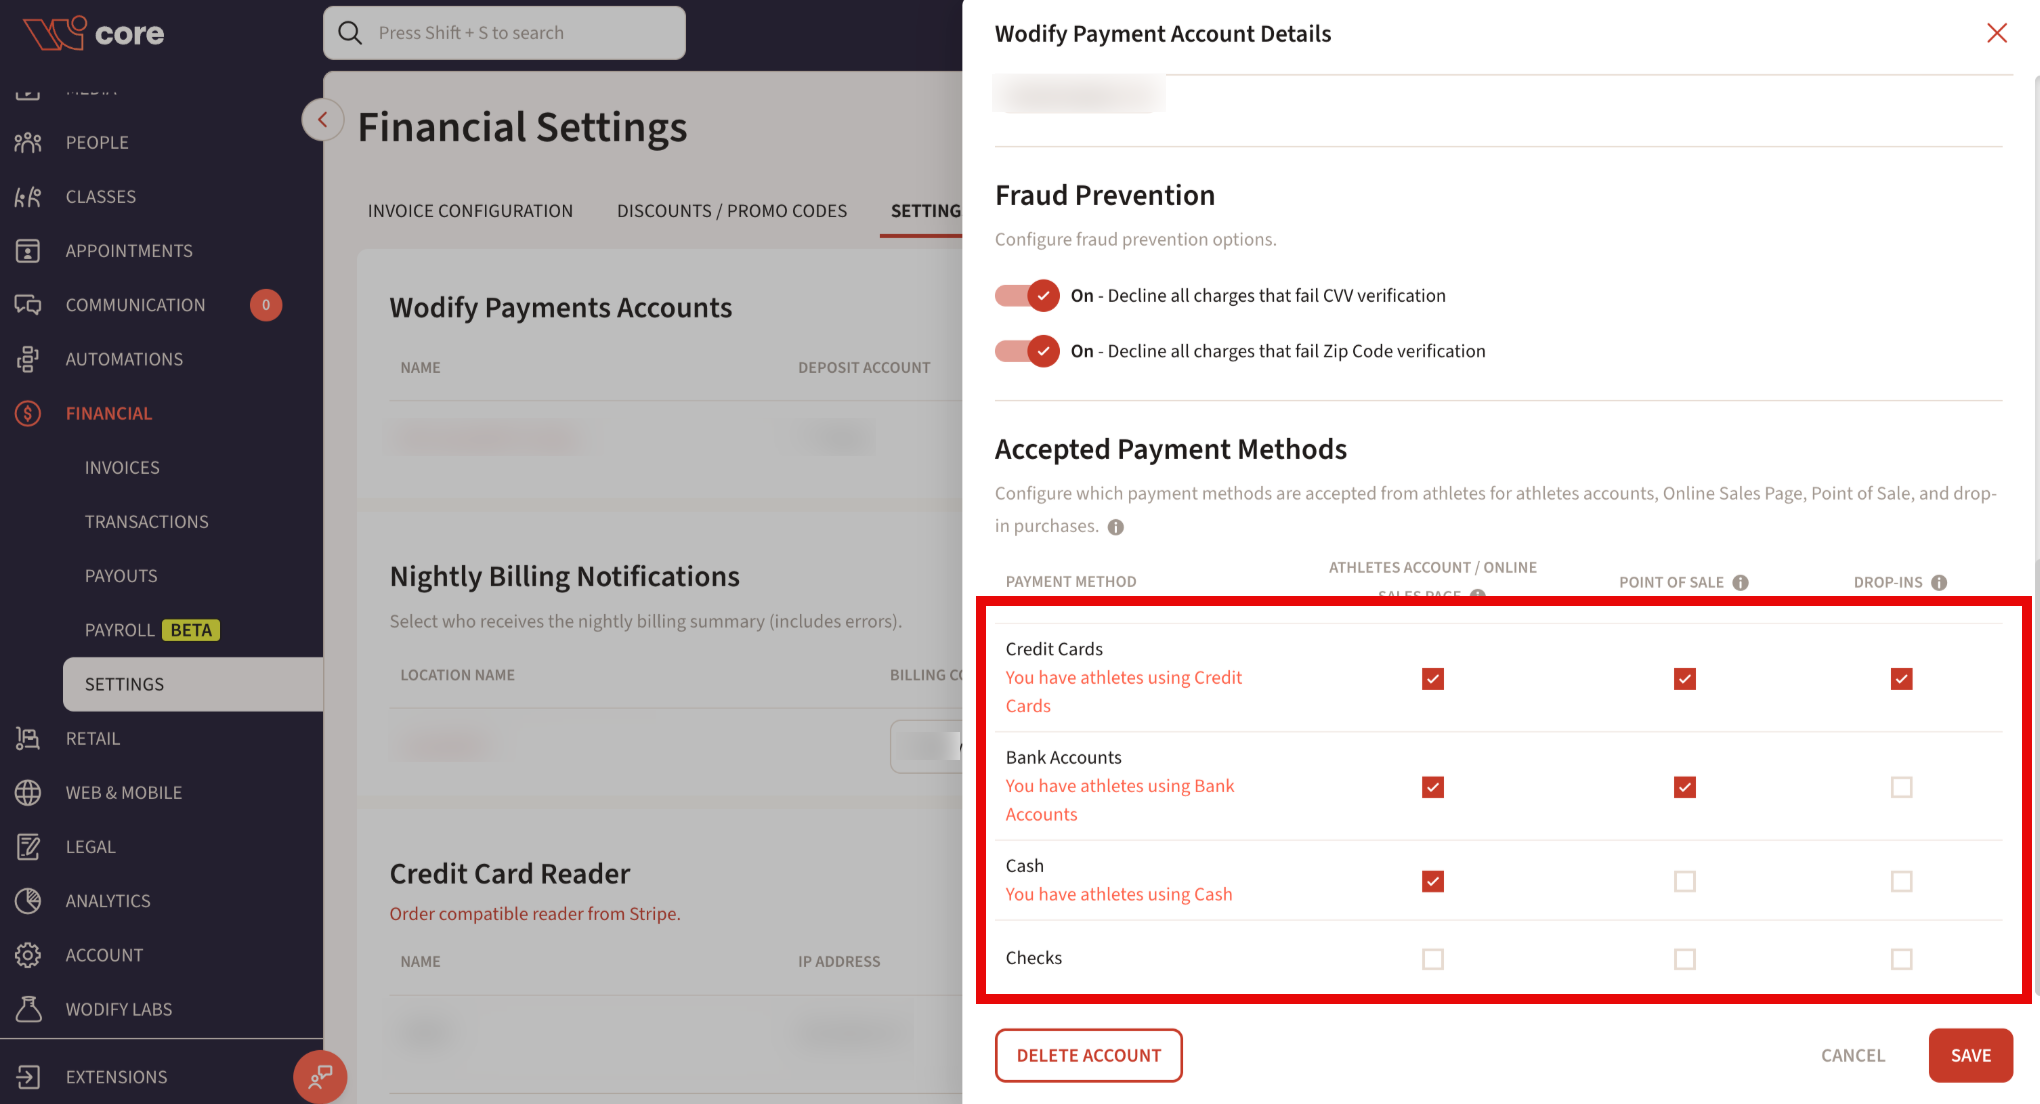The width and height of the screenshot is (2040, 1104).
Task: Open the Automations sidebar icon
Action: pyautogui.click(x=28, y=359)
